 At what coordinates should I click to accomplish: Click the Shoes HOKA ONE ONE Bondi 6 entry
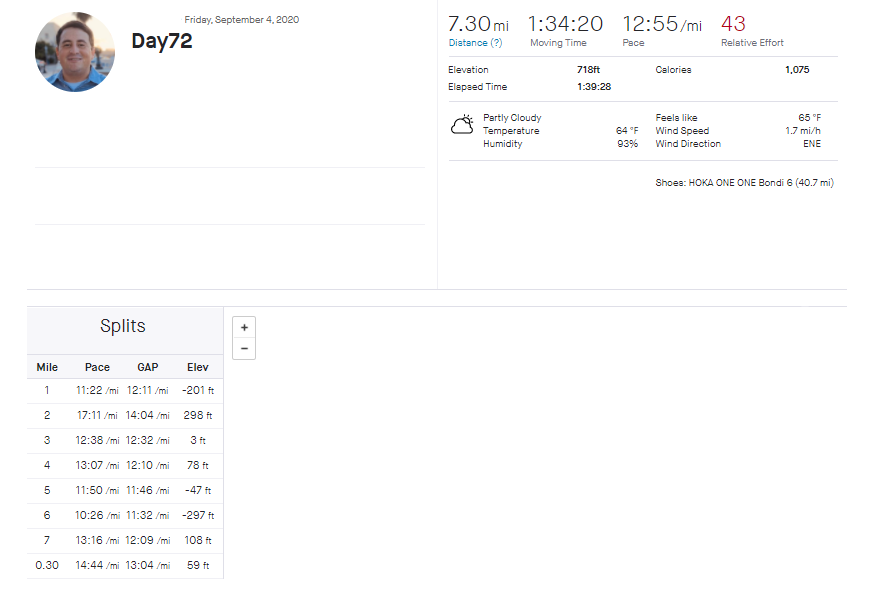745,182
